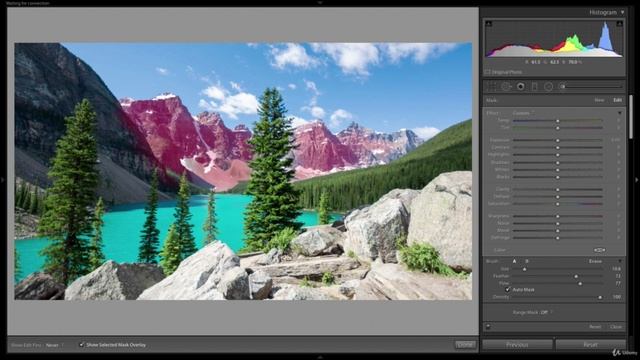The image size is (640, 360).
Task: Choose brush B preset
Action: tap(527, 261)
